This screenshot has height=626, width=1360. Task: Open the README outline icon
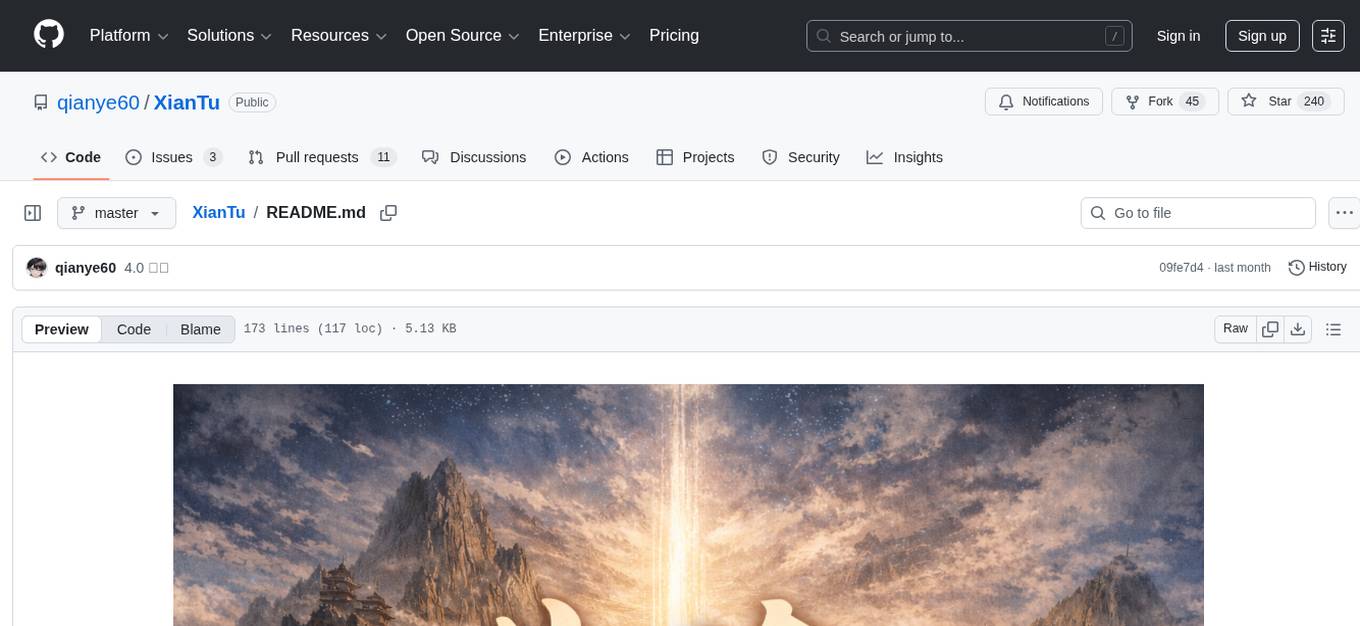pos(1334,328)
